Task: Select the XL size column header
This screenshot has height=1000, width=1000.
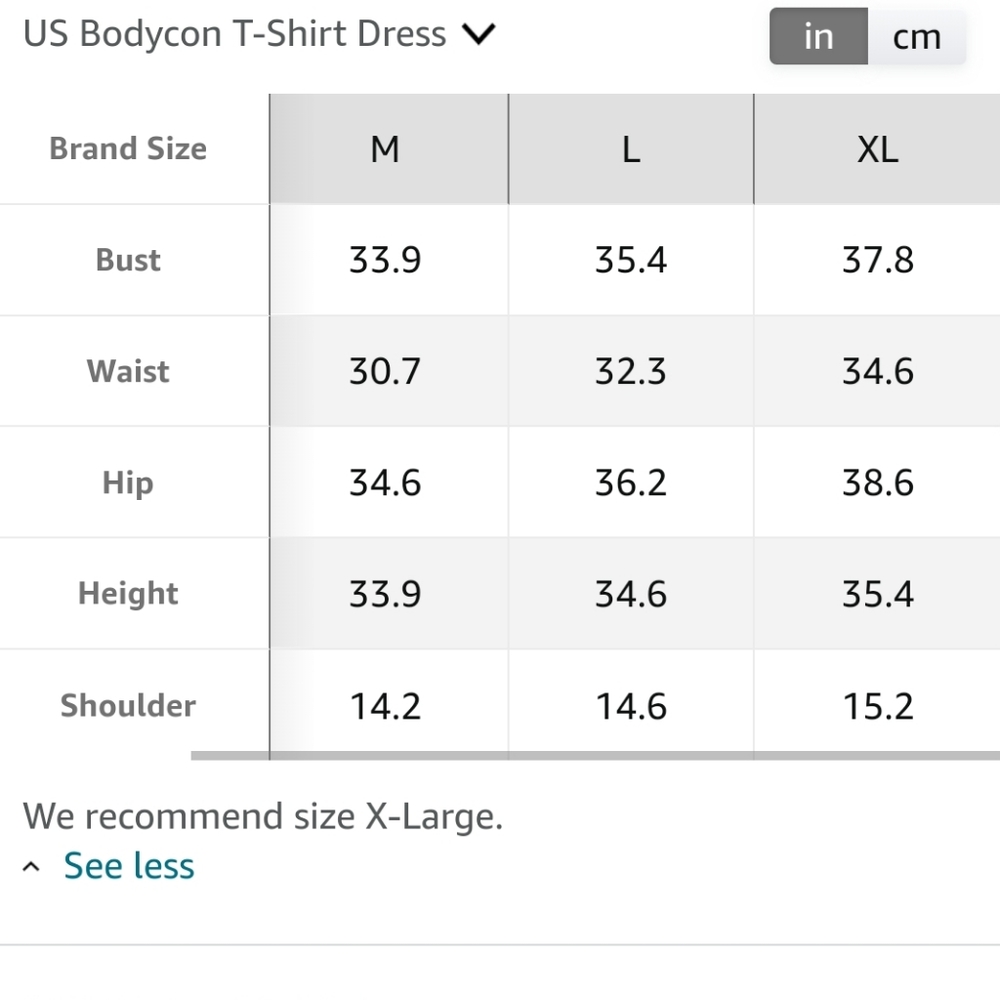Action: pyautogui.click(x=877, y=150)
